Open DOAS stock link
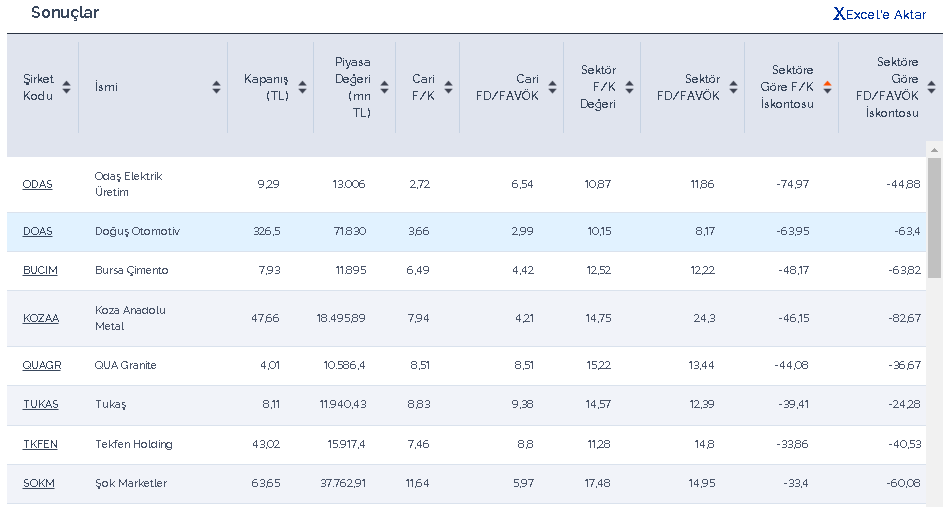Screen dimensions: 949x507 pyautogui.click(x=37, y=232)
